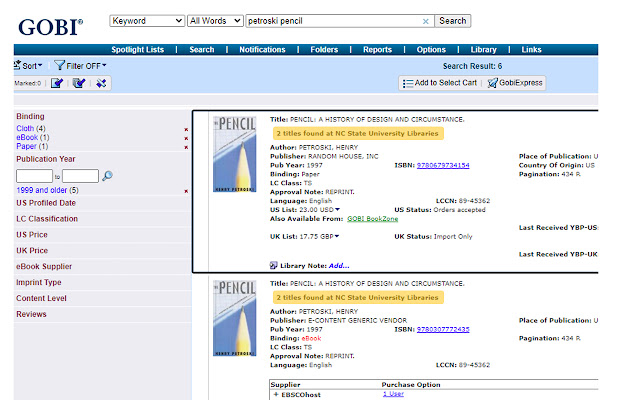640x400 pixels.
Task: Open the Folders menu
Action: (324, 50)
